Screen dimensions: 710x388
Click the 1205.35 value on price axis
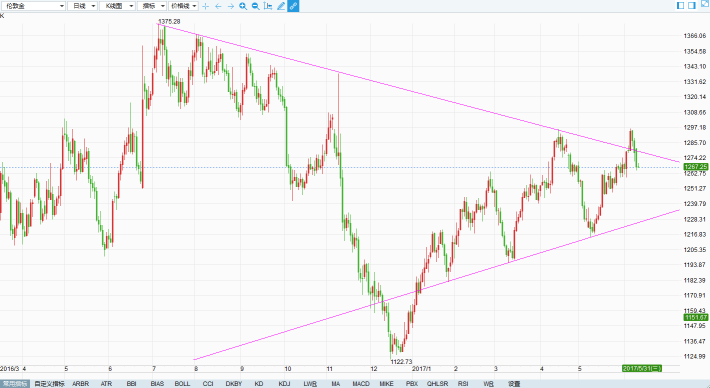(x=695, y=249)
